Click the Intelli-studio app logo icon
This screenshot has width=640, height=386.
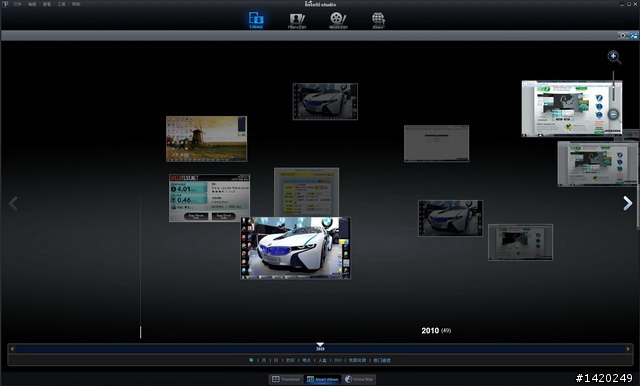[x=5, y=4]
